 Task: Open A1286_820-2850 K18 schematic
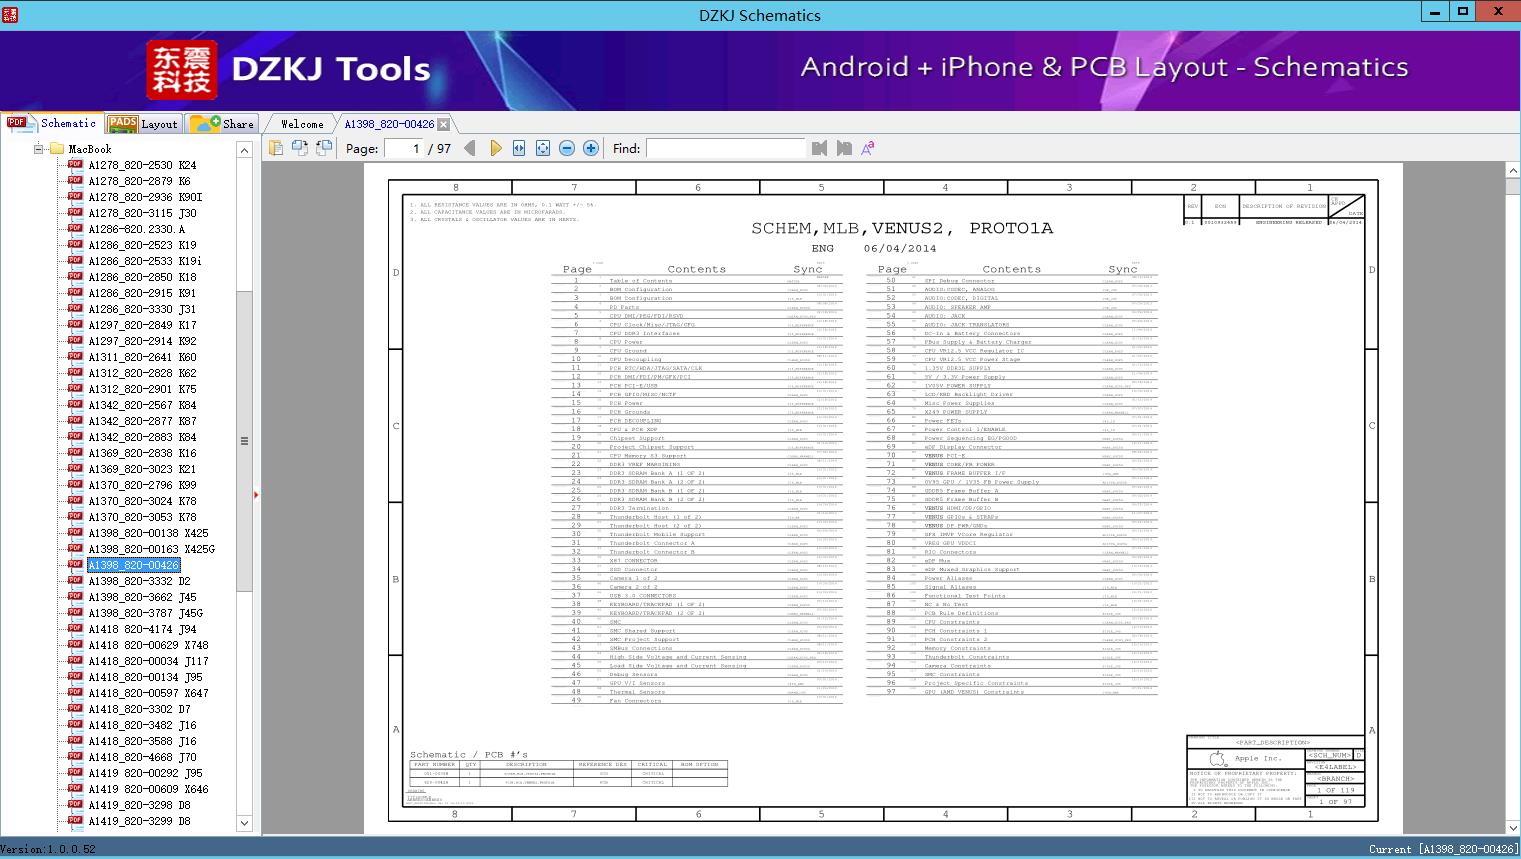pos(142,277)
